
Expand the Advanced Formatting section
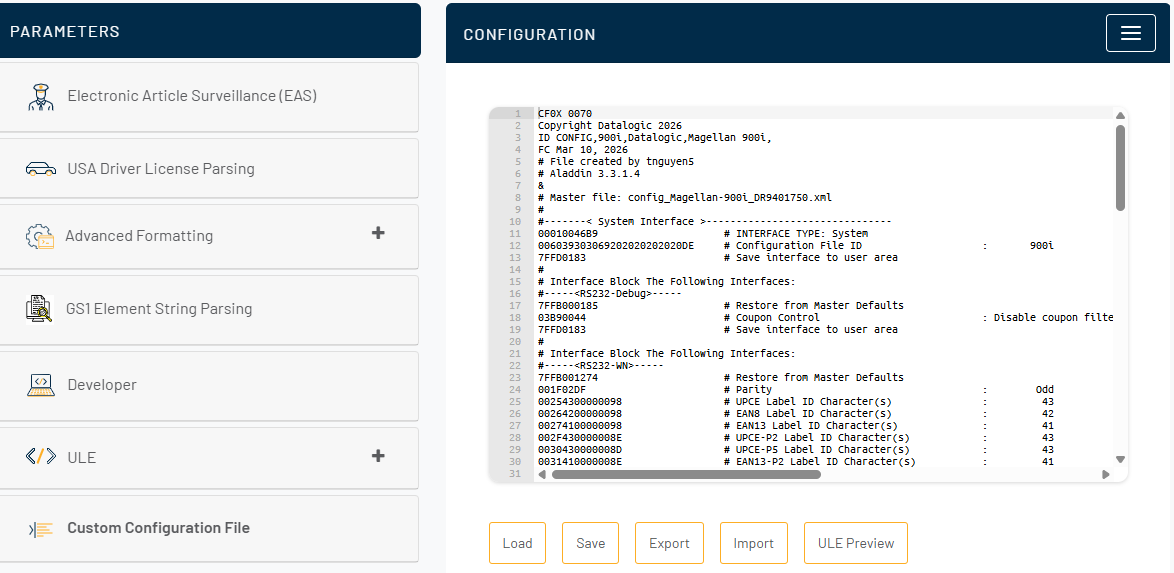[x=378, y=233]
